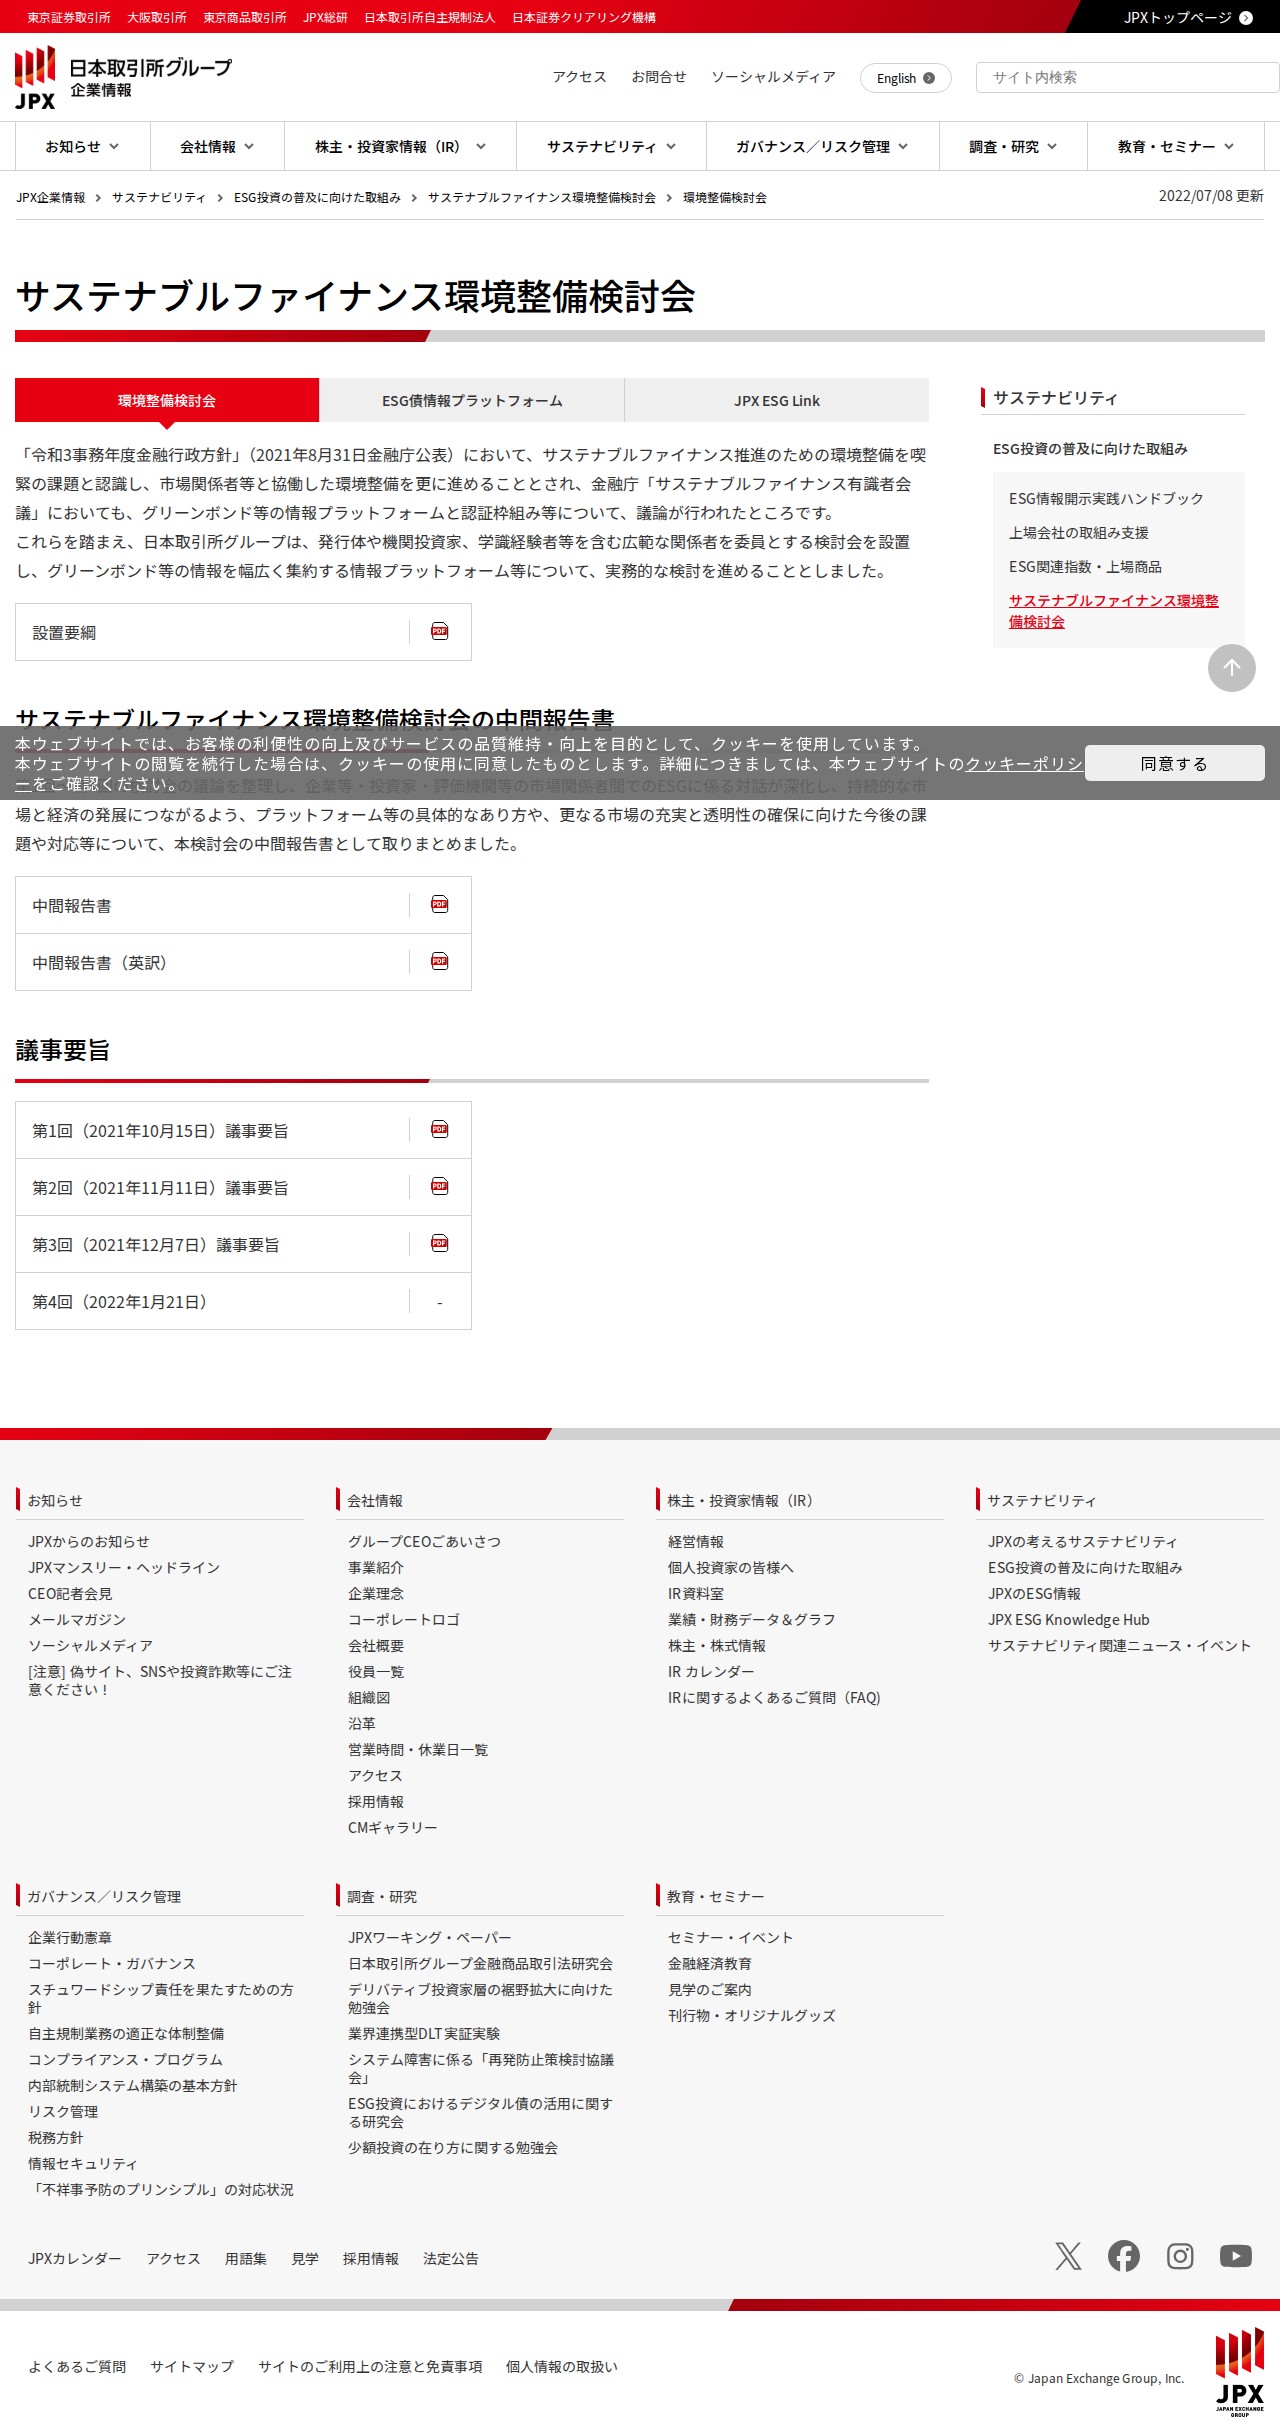Screen dimensions: 1280x2429
Task: Open the footer IR カレンダー link
Action: click(711, 1671)
